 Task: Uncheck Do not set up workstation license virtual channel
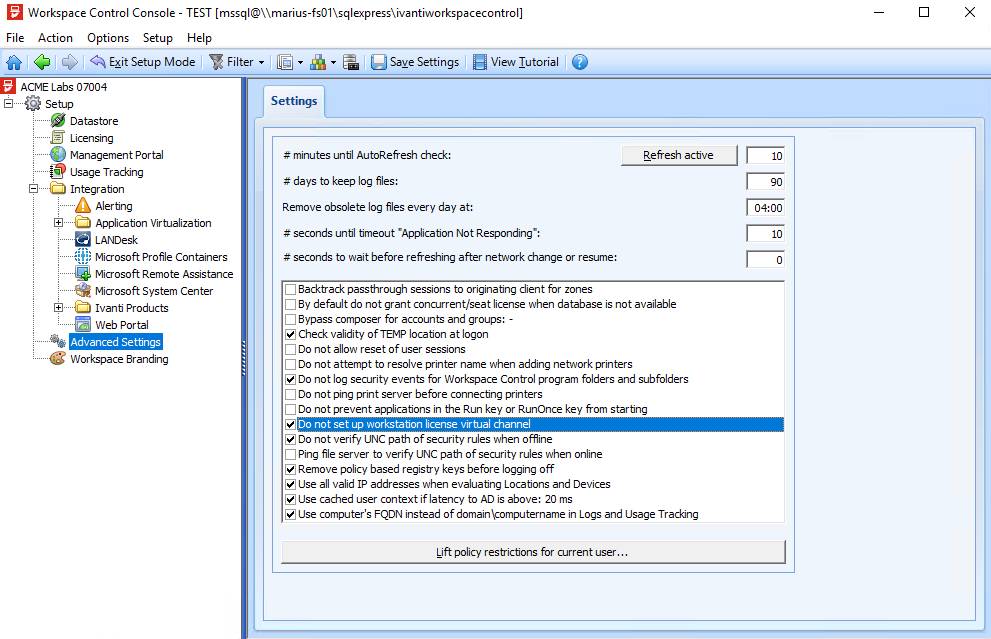(291, 424)
